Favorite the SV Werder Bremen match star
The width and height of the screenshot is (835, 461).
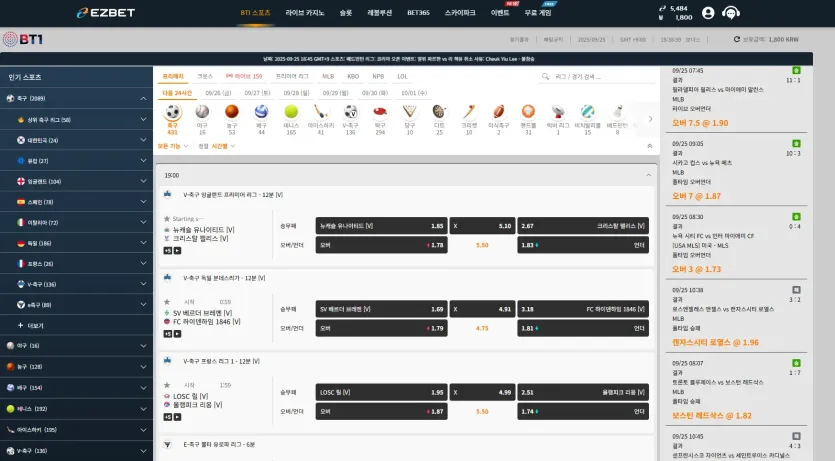coord(167,302)
